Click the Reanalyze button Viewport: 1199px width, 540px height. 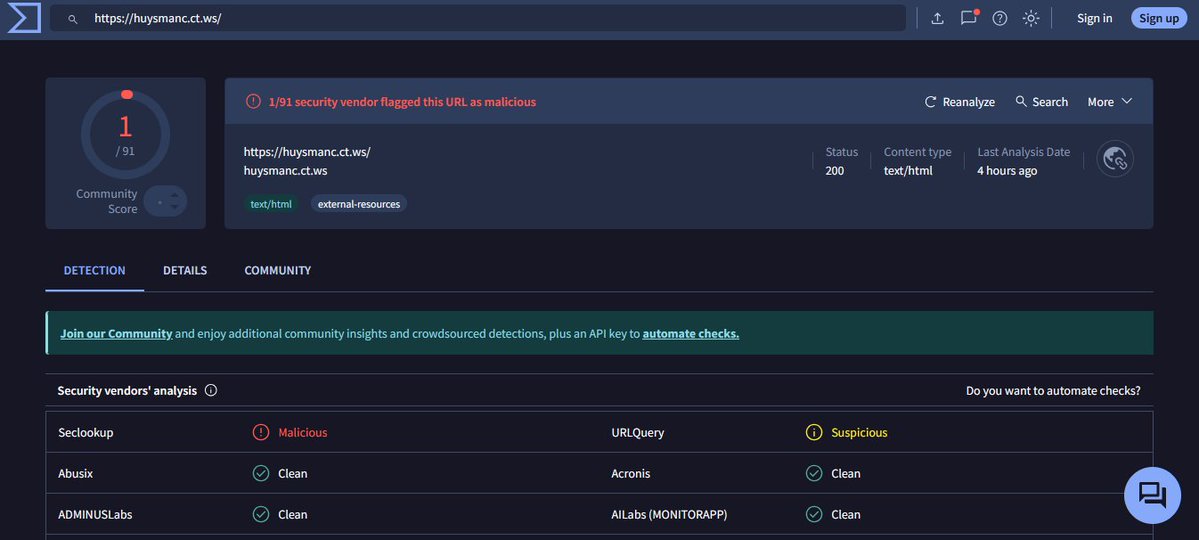click(960, 102)
